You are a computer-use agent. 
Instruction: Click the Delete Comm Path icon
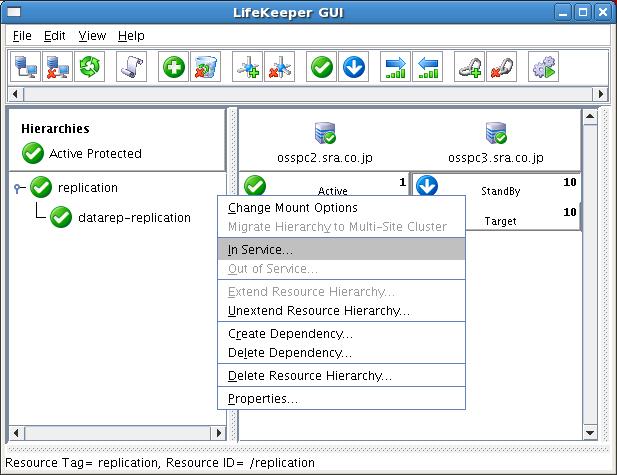279,67
